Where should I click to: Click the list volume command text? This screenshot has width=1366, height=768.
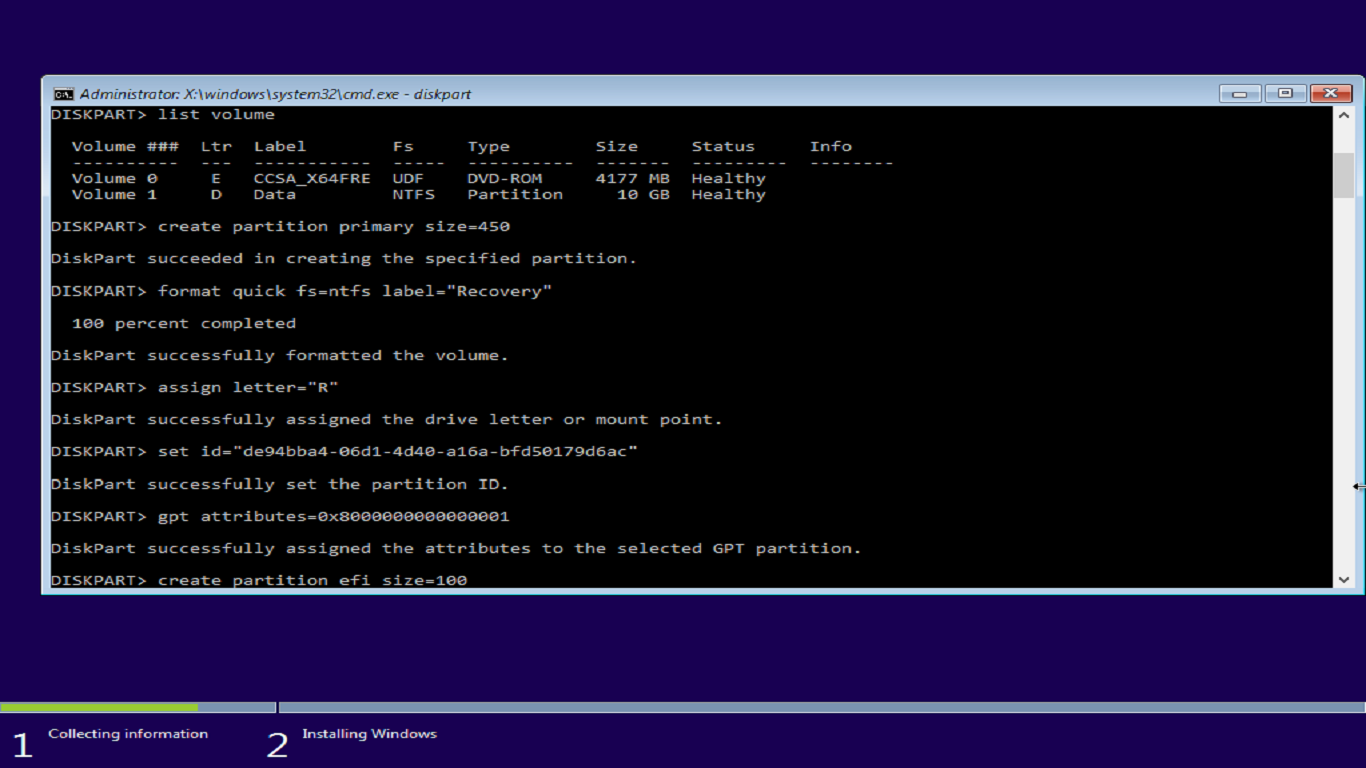click(x=216, y=114)
